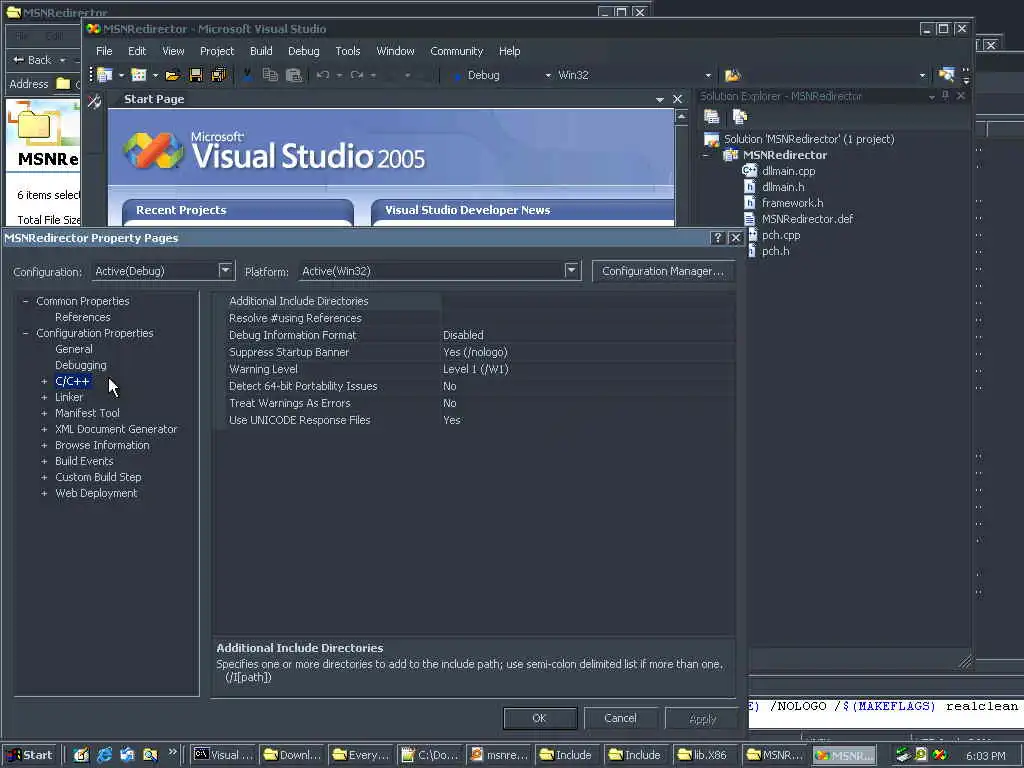Image resolution: width=1024 pixels, height=768 pixels.
Task: Click the Configuration Manager button
Action: [x=663, y=271]
